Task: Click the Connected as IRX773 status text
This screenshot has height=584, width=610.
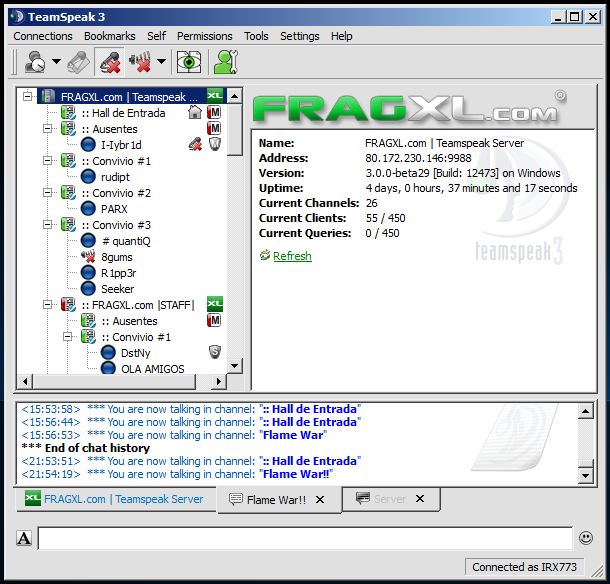Action: pyautogui.click(x=524, y=567)
